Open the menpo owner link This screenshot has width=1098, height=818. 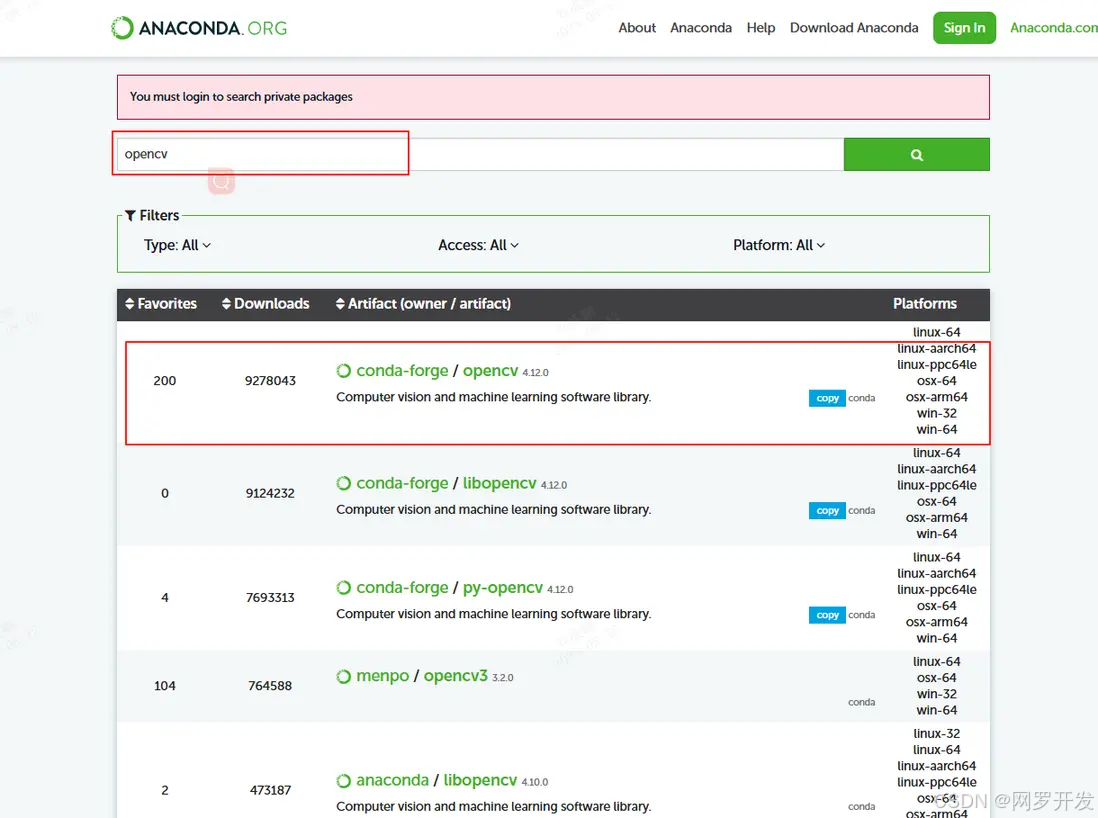coord(382,676)
